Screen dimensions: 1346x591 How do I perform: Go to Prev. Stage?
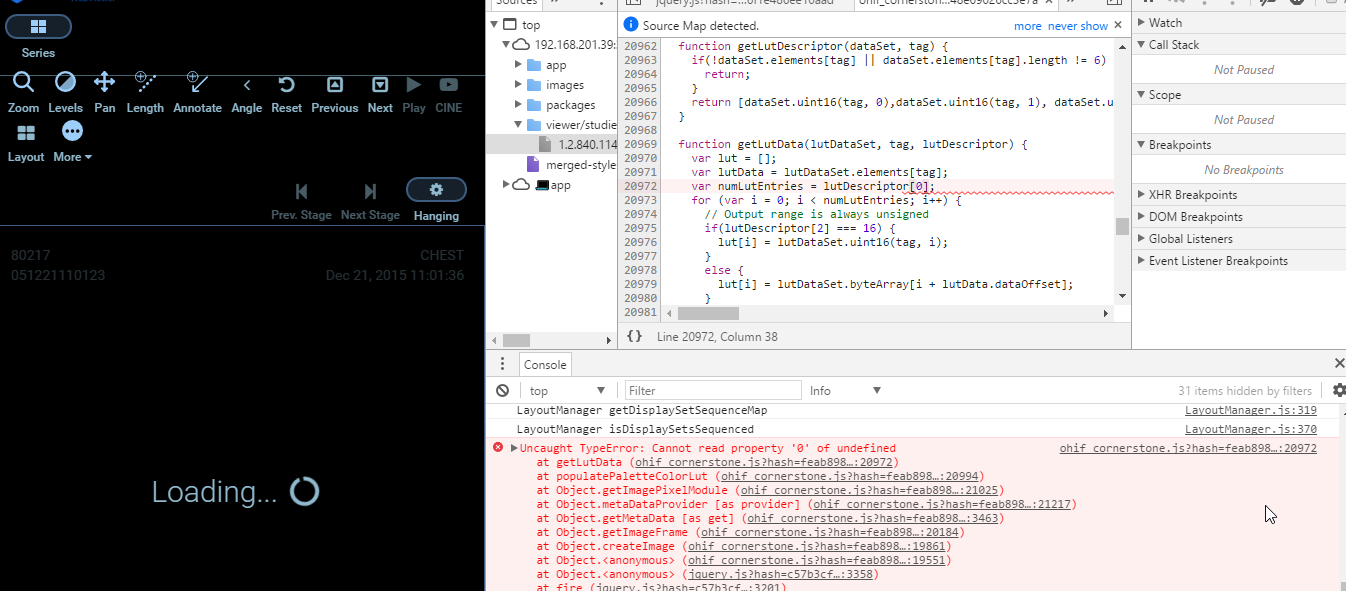pyautogui.click(x=301, y=201)
